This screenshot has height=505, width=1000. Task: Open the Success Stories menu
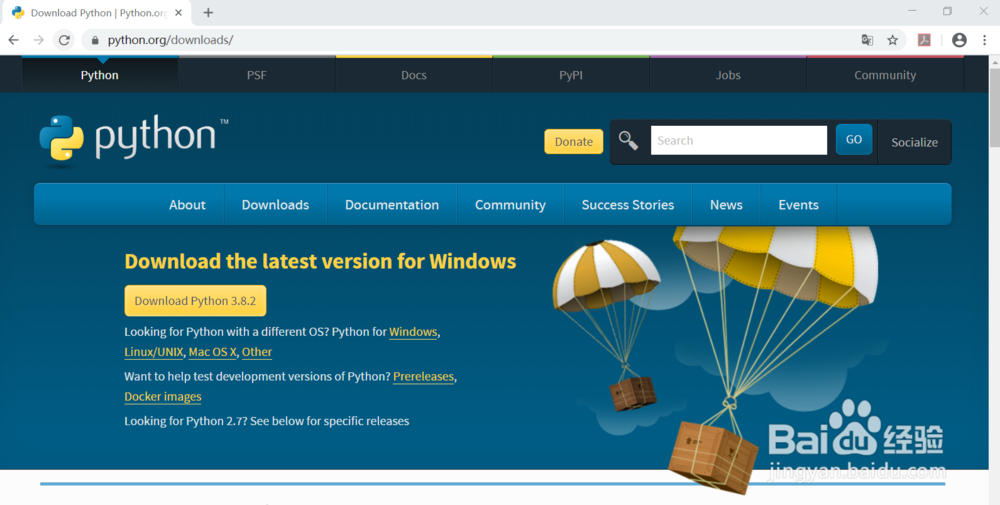click(x=628, y=205)
